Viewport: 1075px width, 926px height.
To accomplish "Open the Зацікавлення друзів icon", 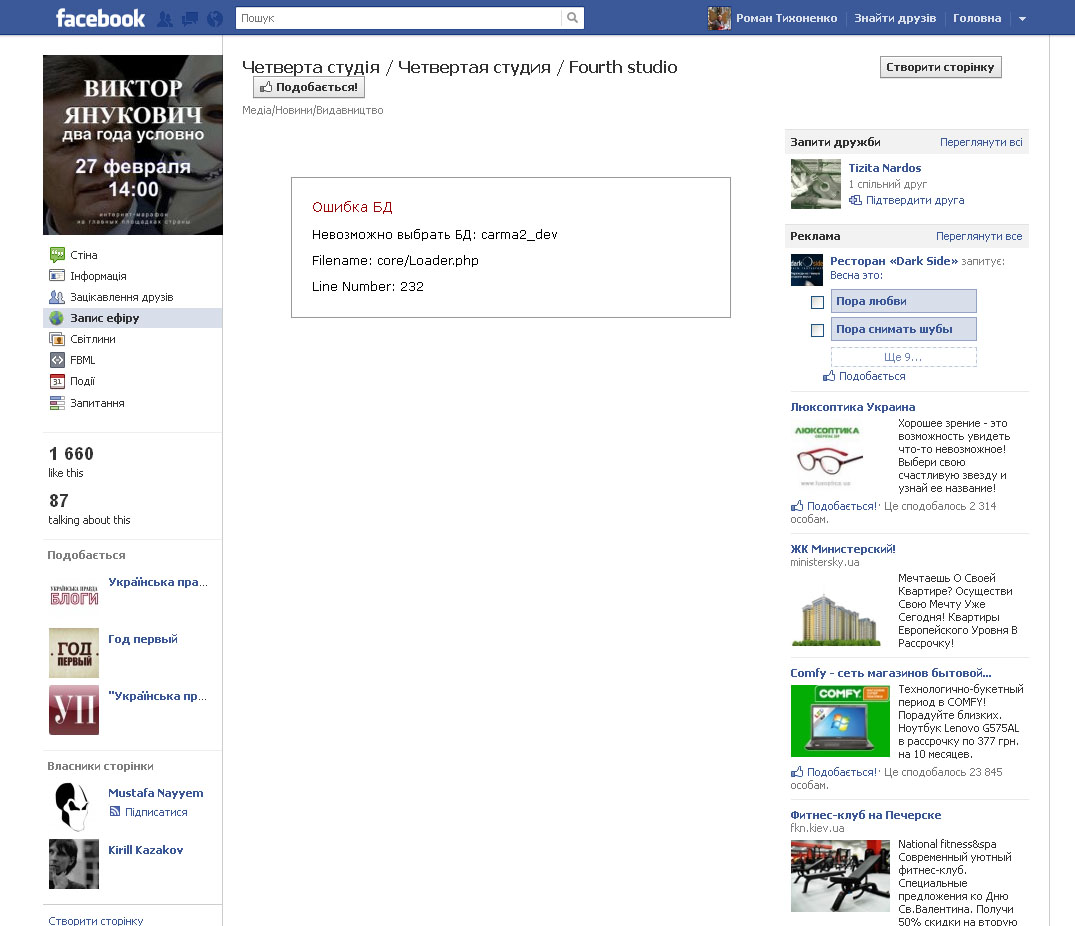I will point(57,297).
